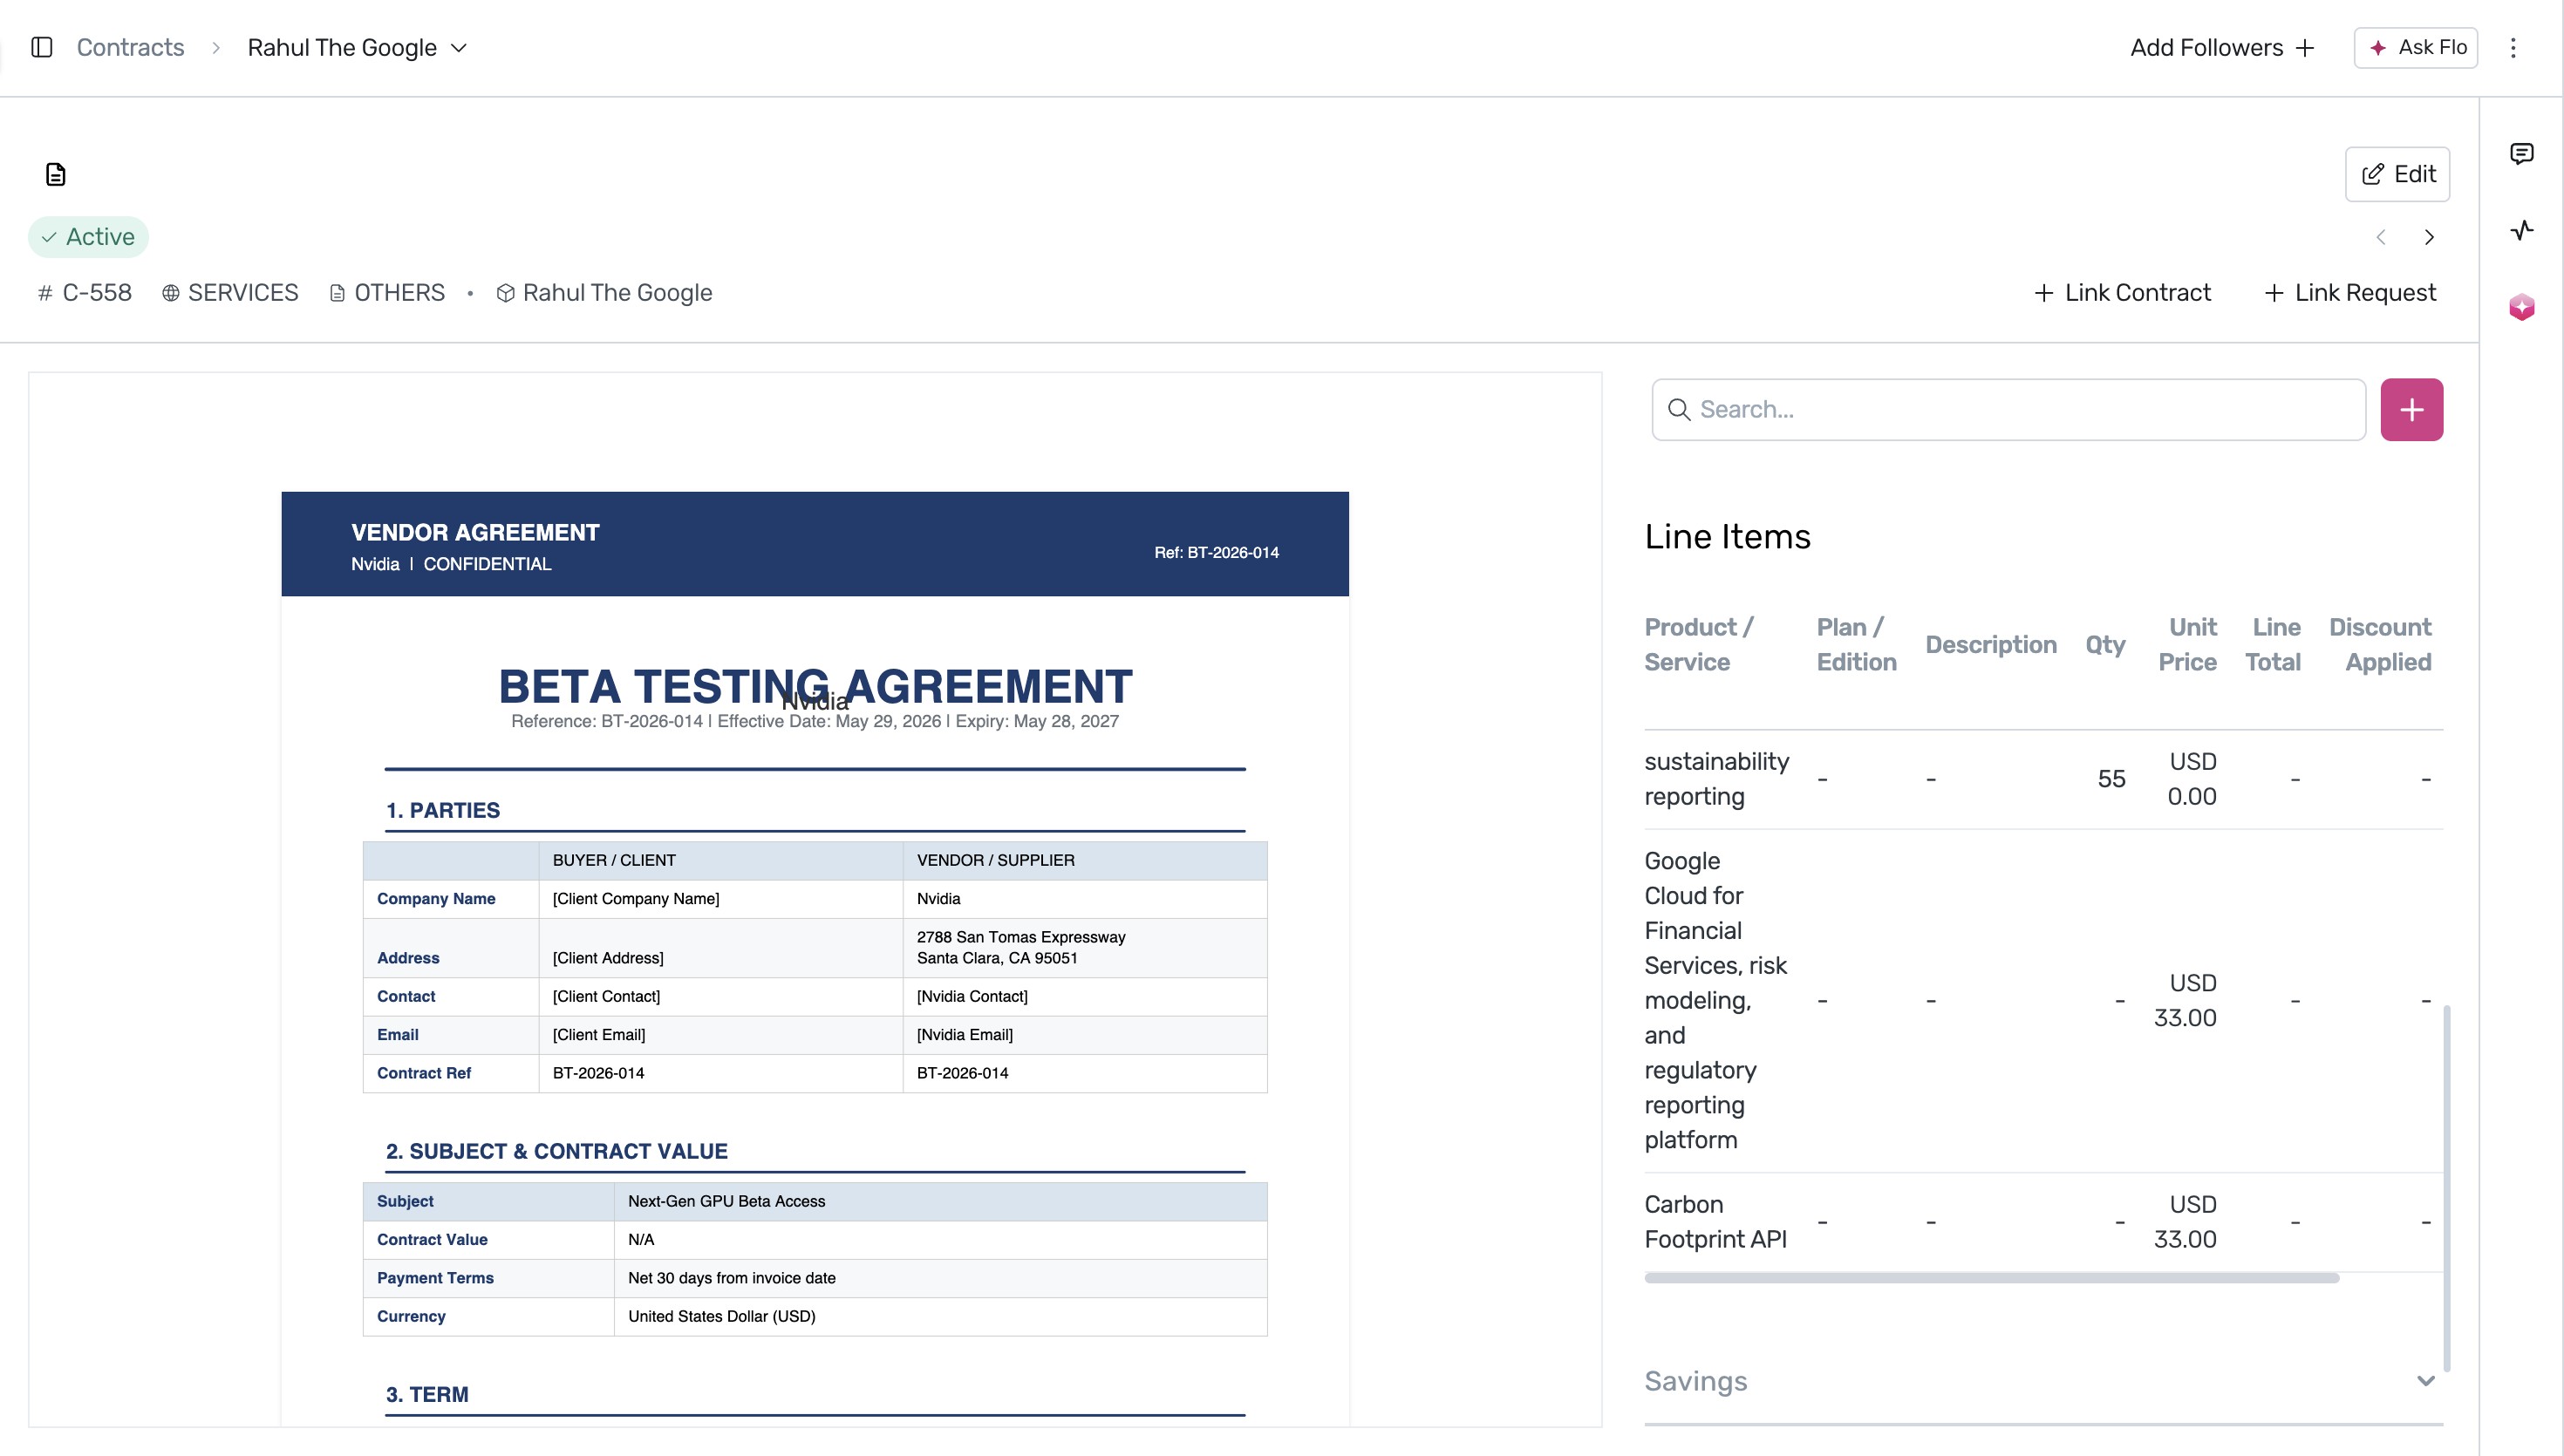Viewport: 2564px width, 1456px height.
Task: Click the document icon above Active
Action: (x=56, y=174)
